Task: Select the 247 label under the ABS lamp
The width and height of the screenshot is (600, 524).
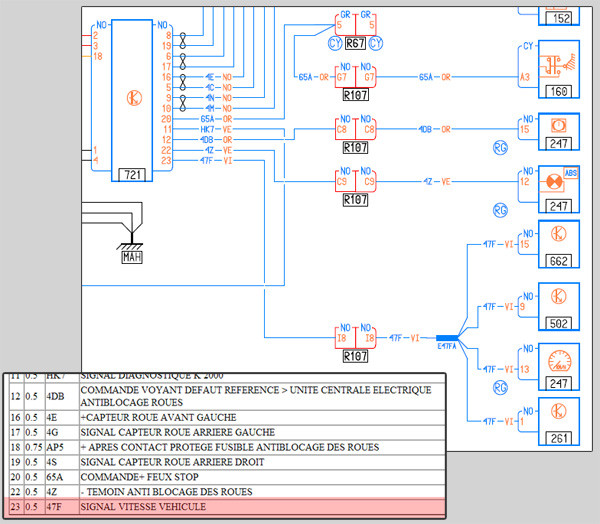Action: pos(559,207)
